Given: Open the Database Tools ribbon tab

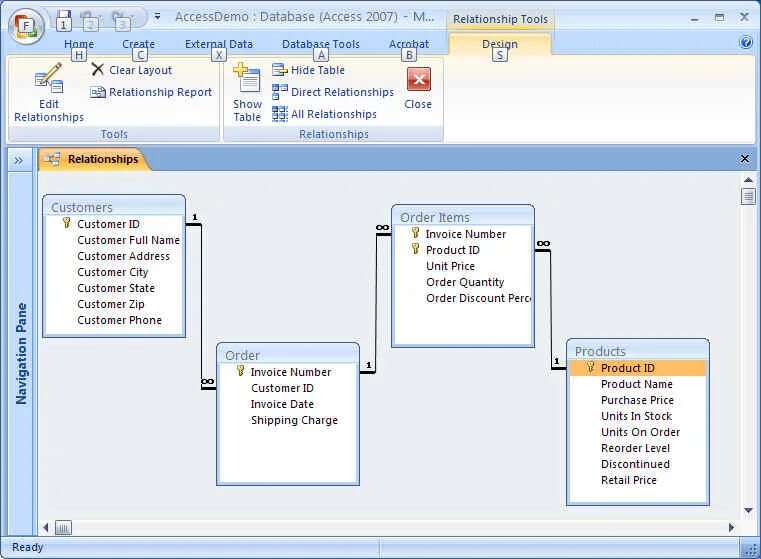Looking at the screenshot, I should point(321,44).
